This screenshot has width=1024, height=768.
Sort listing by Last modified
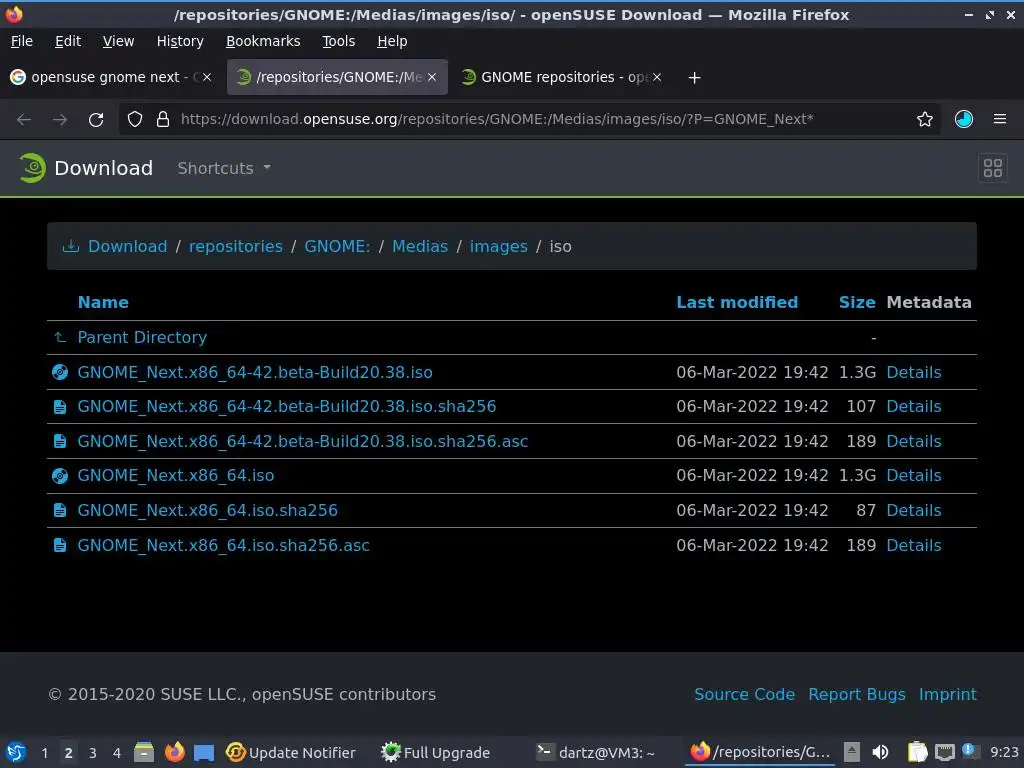(x=737, y=302)
